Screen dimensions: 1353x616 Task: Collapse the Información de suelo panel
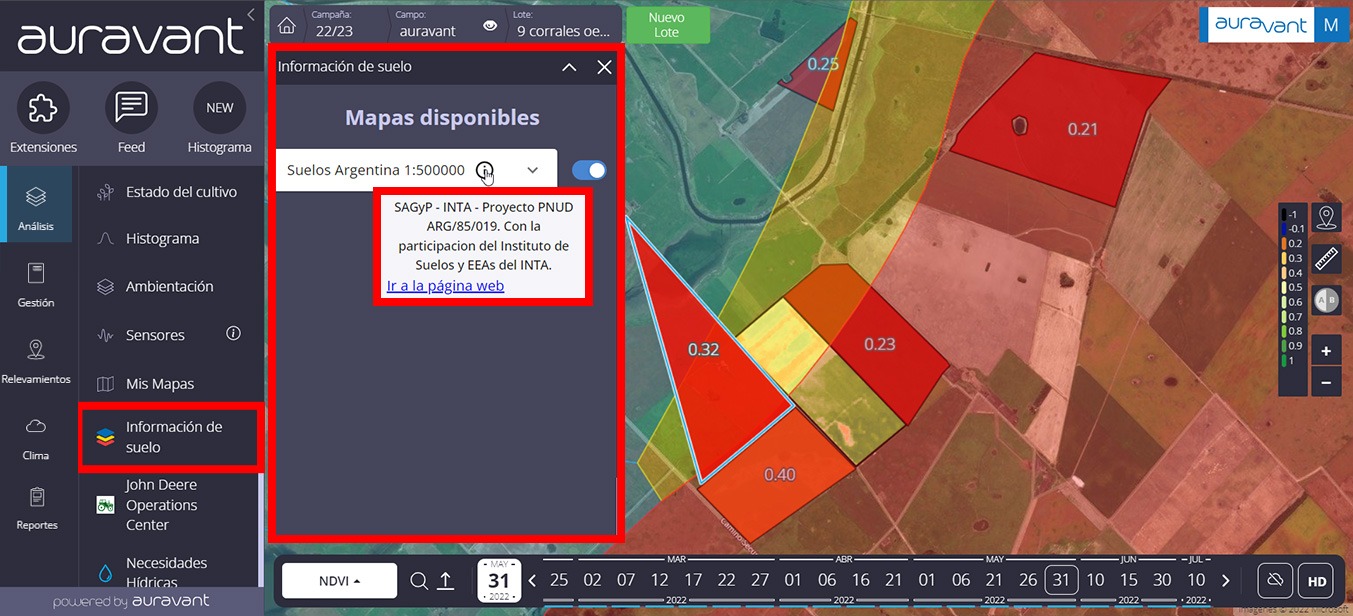tap(569, 67)
